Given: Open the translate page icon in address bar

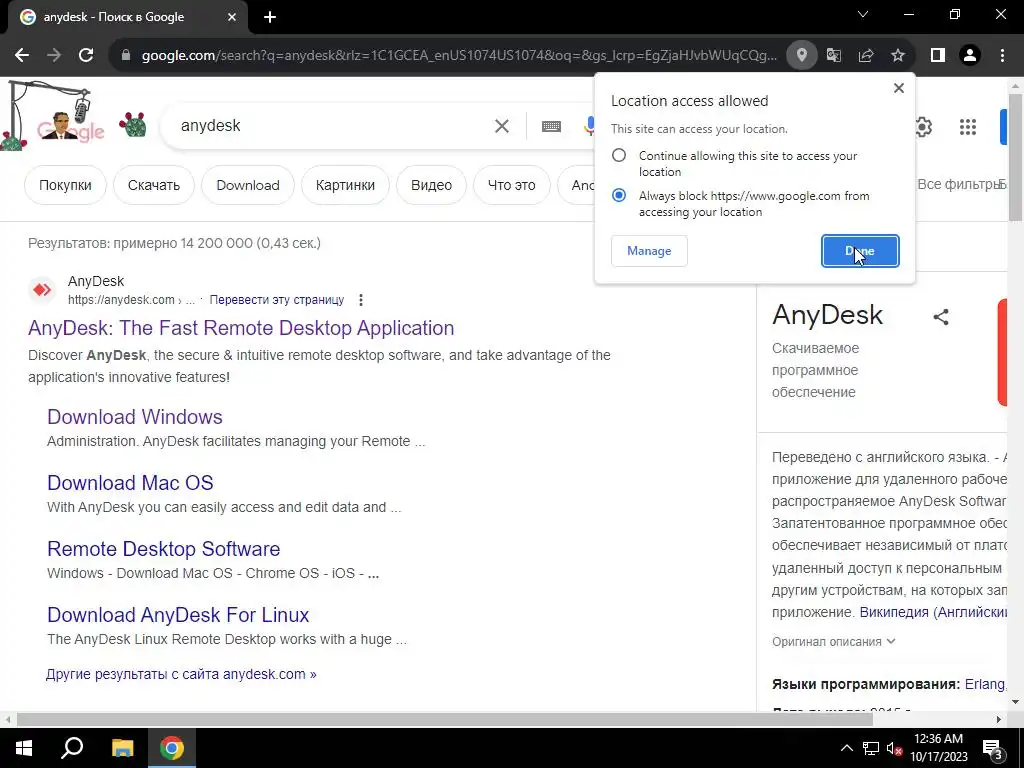Looking at the screenshot, I should pos(834,56).
